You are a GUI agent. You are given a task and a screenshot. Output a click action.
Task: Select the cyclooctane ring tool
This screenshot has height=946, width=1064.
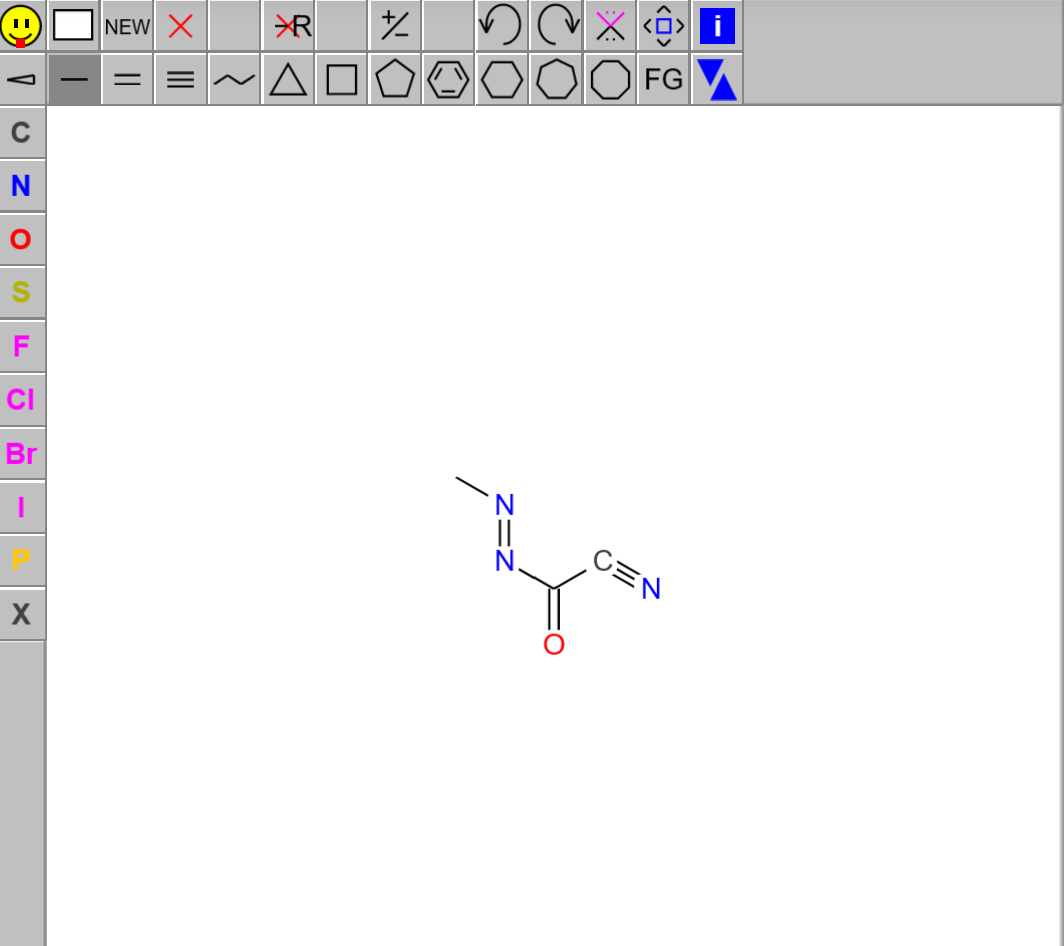(610, 80)
